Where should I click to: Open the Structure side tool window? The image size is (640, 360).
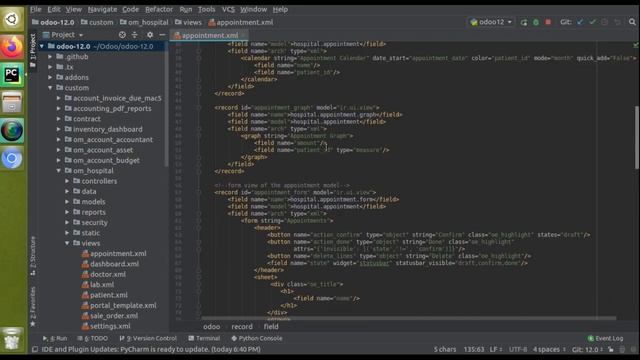tap(33, 256)
